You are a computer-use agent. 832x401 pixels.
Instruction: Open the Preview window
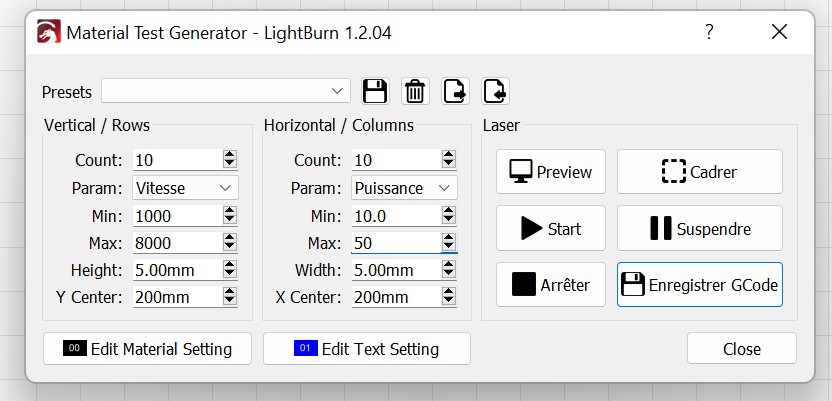551,172
